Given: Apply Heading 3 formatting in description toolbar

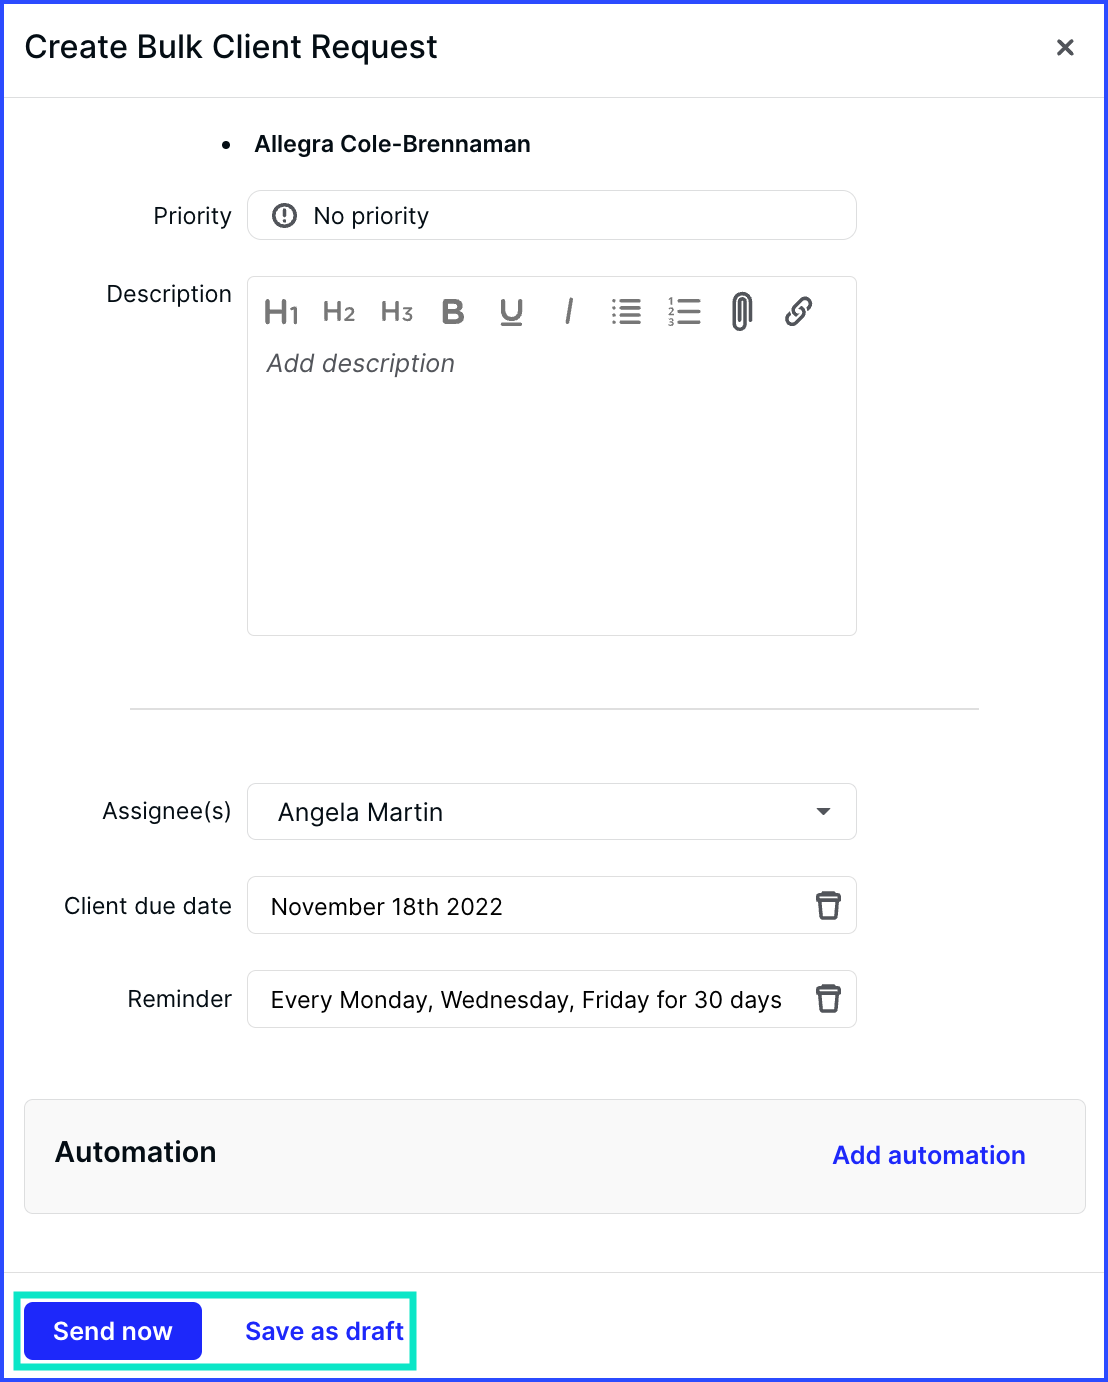Looking at the screenshot, I should [397, 312].
